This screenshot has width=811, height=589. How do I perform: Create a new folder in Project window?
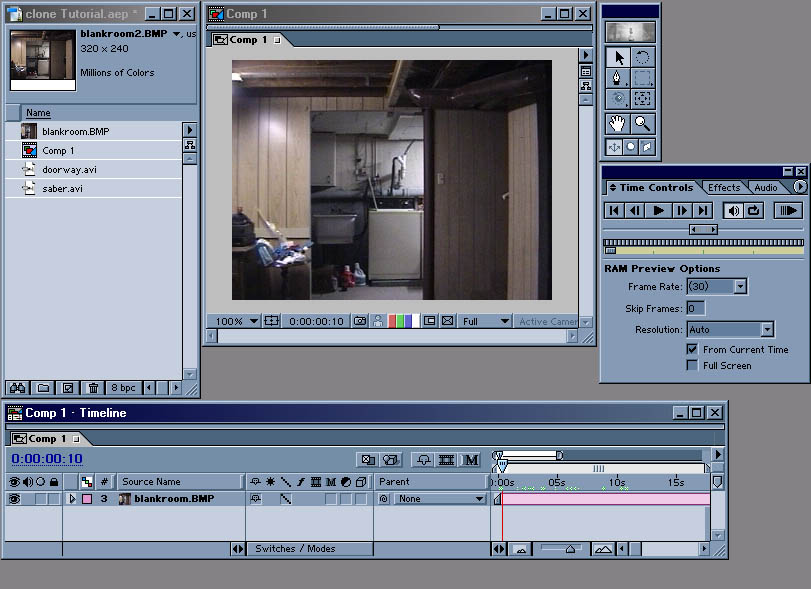click(x=43, y=387)
